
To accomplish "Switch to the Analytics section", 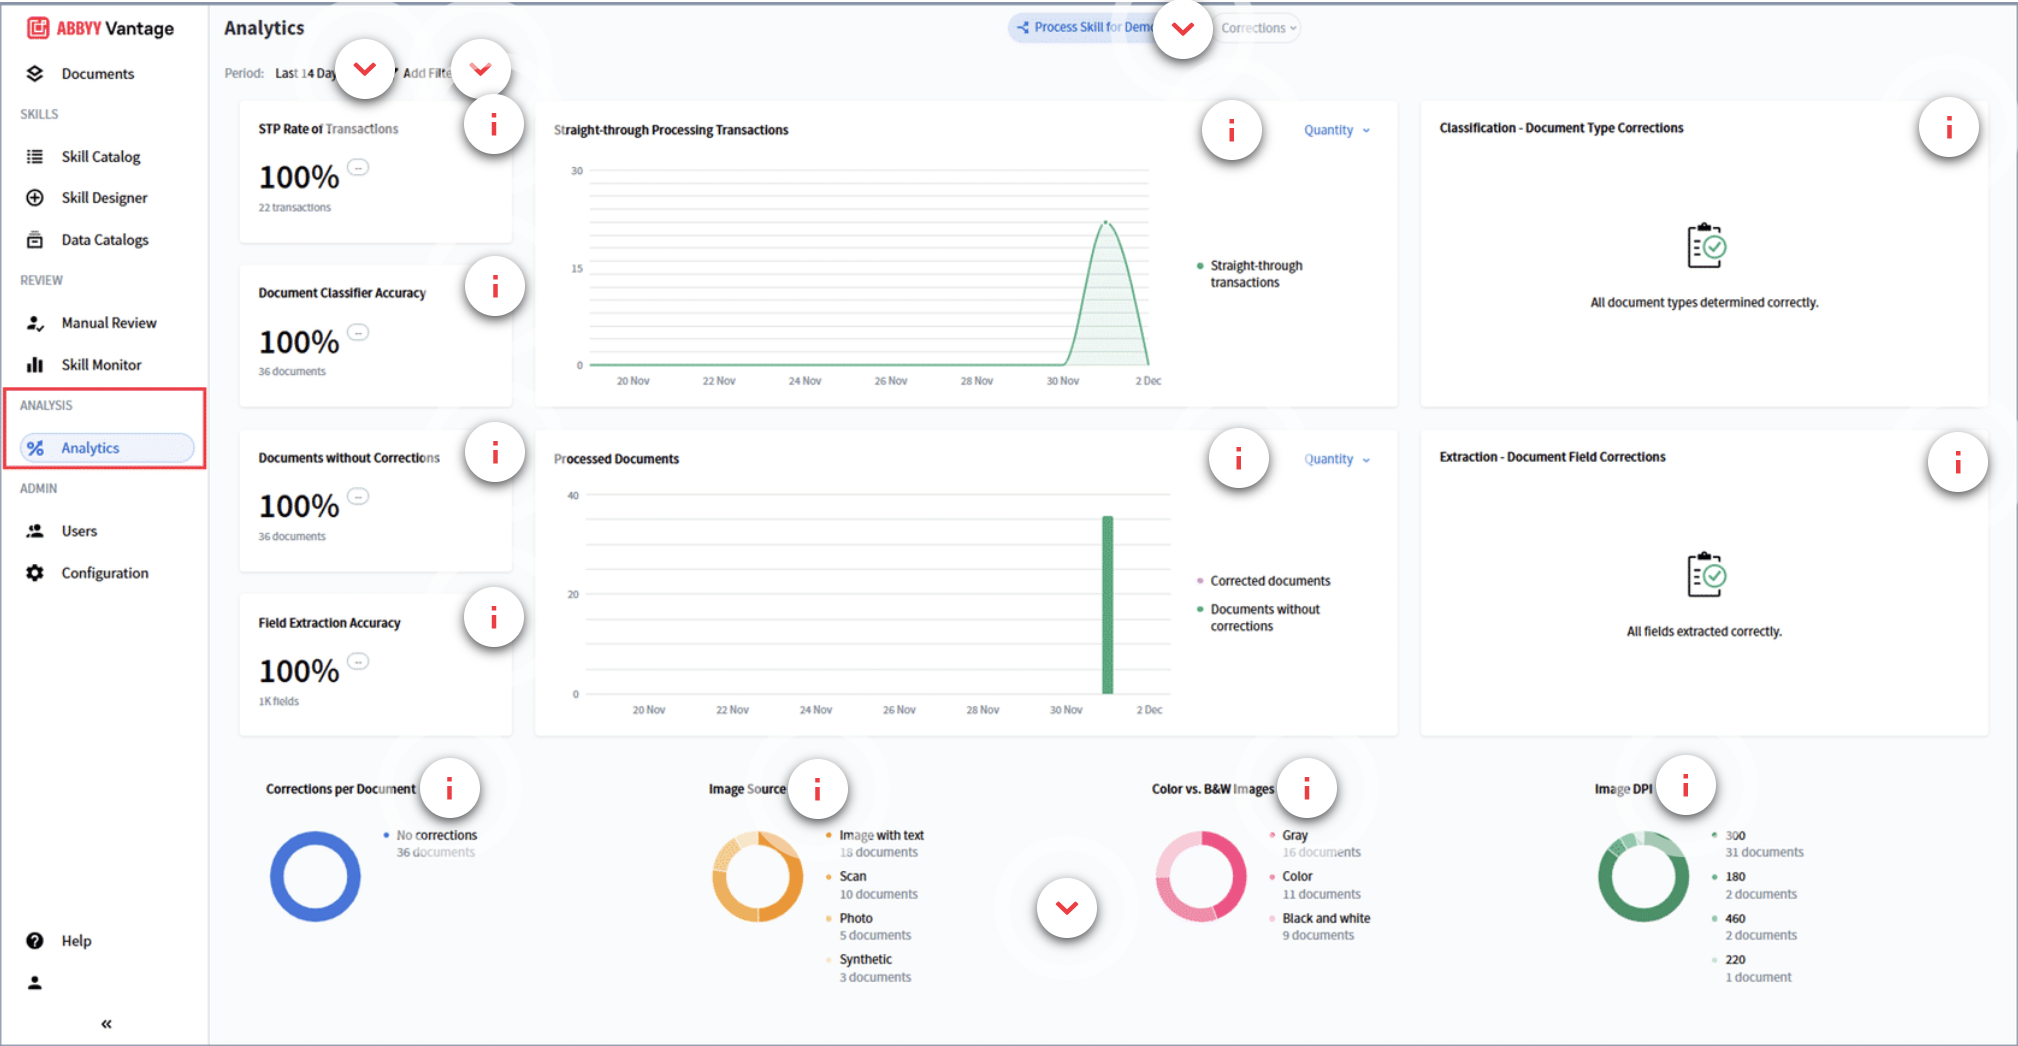I will tap(90, 447).
